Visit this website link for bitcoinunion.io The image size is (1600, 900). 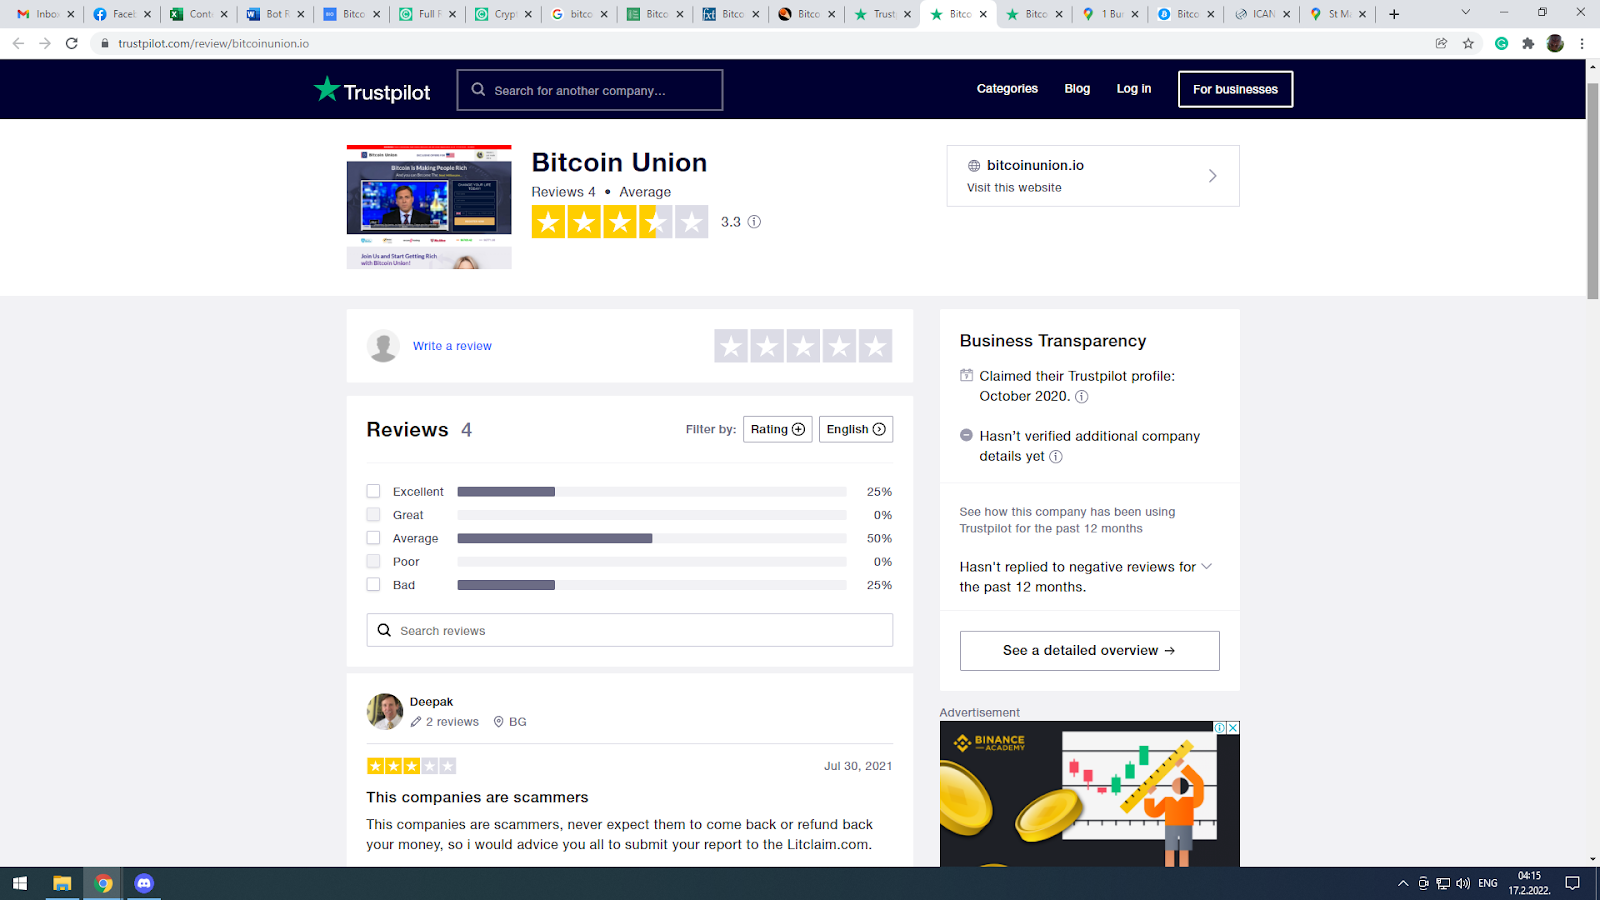coord(1014,188)
